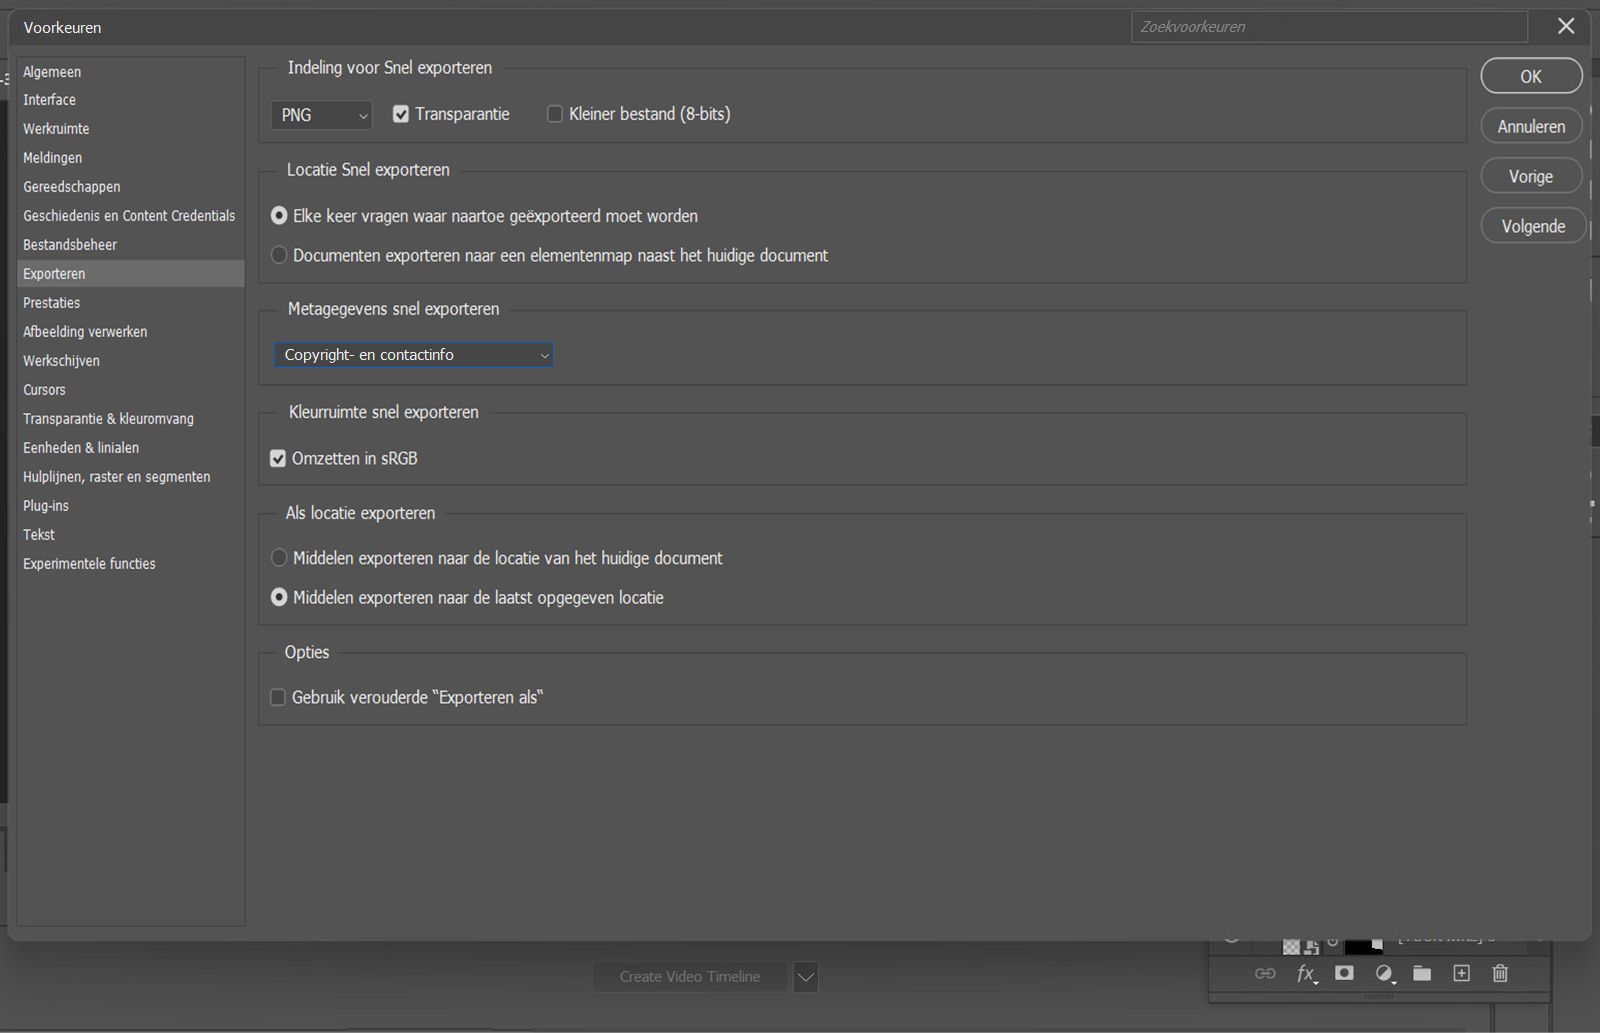This screenshot has height=1033, width=1600.
Task: Select Elke keer vragen waar naartoe geëxporteerd
Action: [x=279, y=216]
